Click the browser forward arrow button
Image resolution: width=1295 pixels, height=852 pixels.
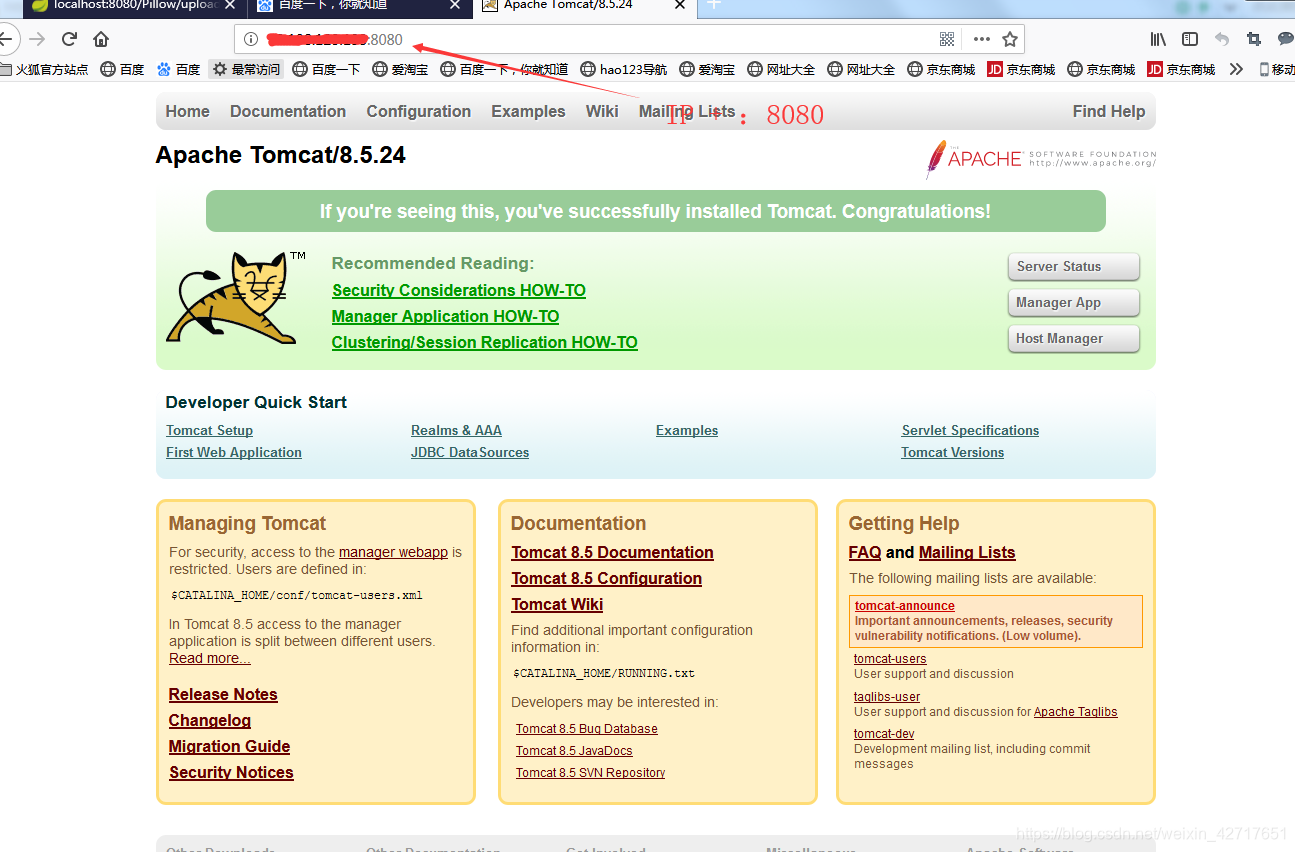pos(37,39)
